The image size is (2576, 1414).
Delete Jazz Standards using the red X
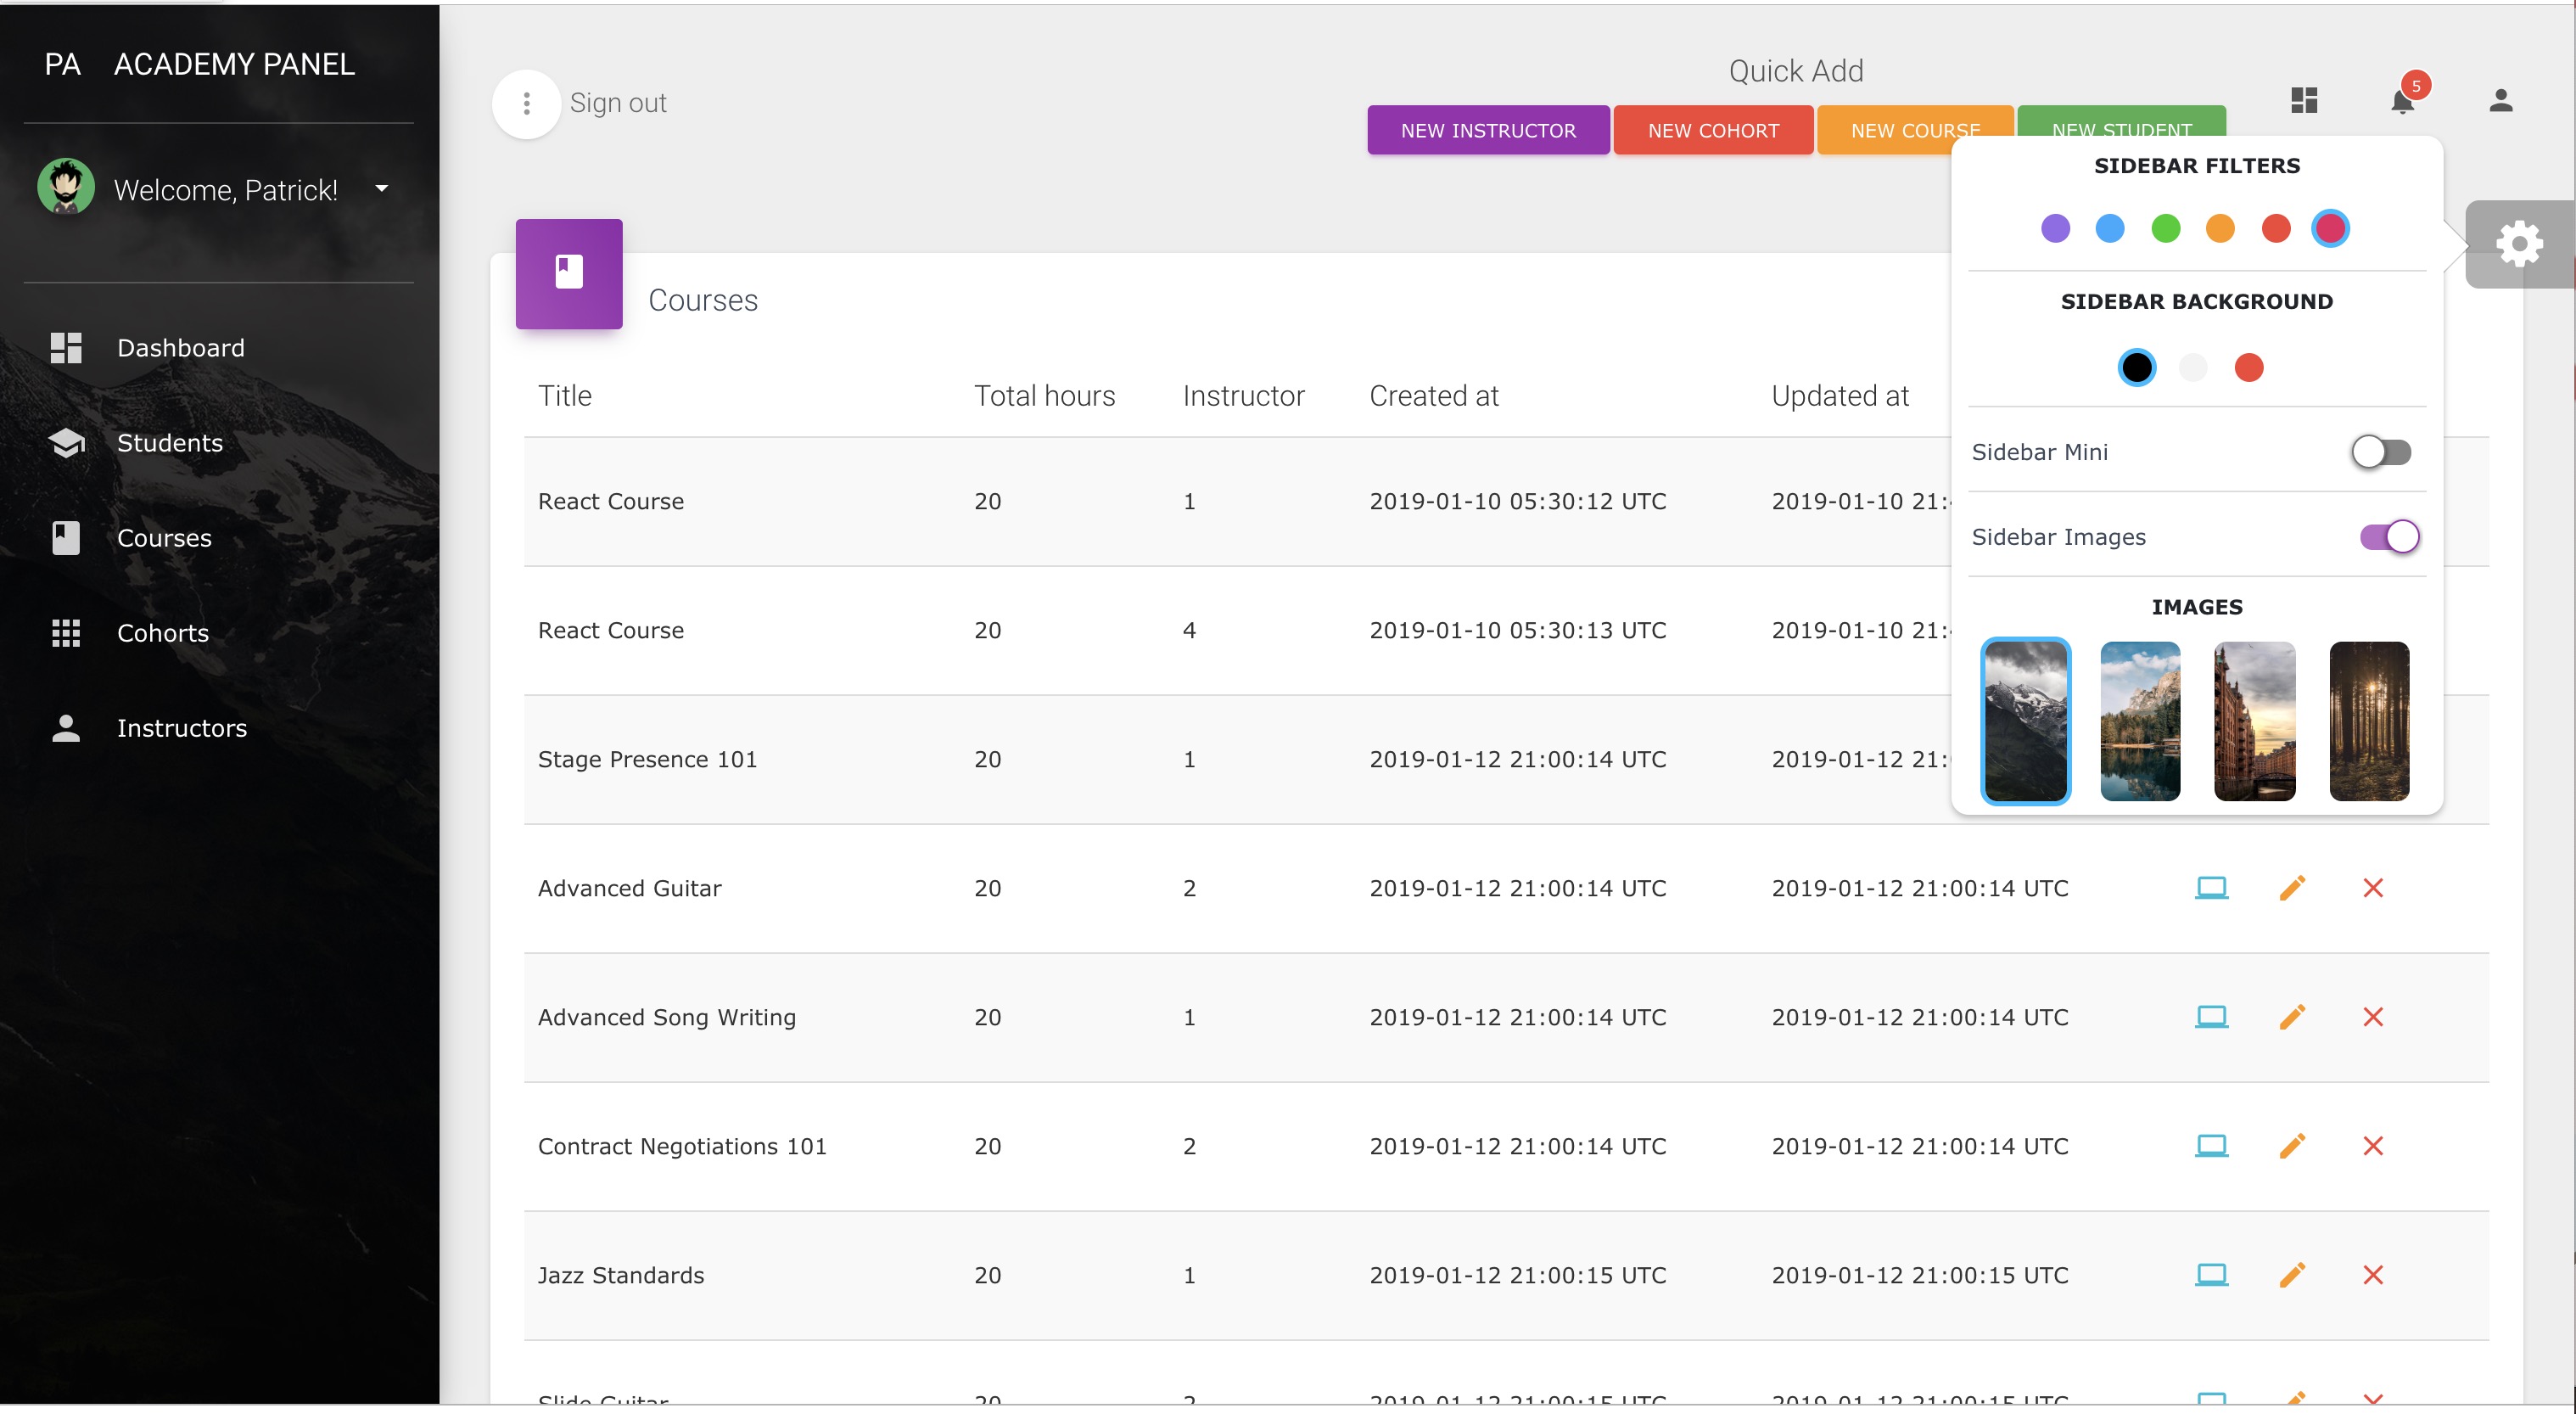coord(2373,1275)
